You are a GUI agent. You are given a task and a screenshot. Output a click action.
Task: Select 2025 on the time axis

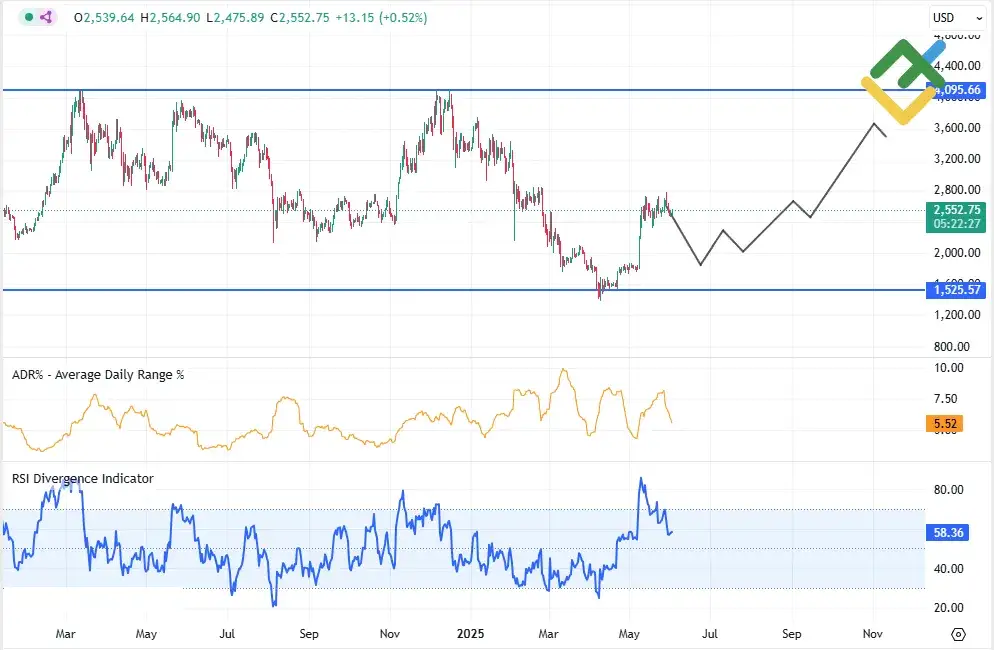tap(470, 633)
